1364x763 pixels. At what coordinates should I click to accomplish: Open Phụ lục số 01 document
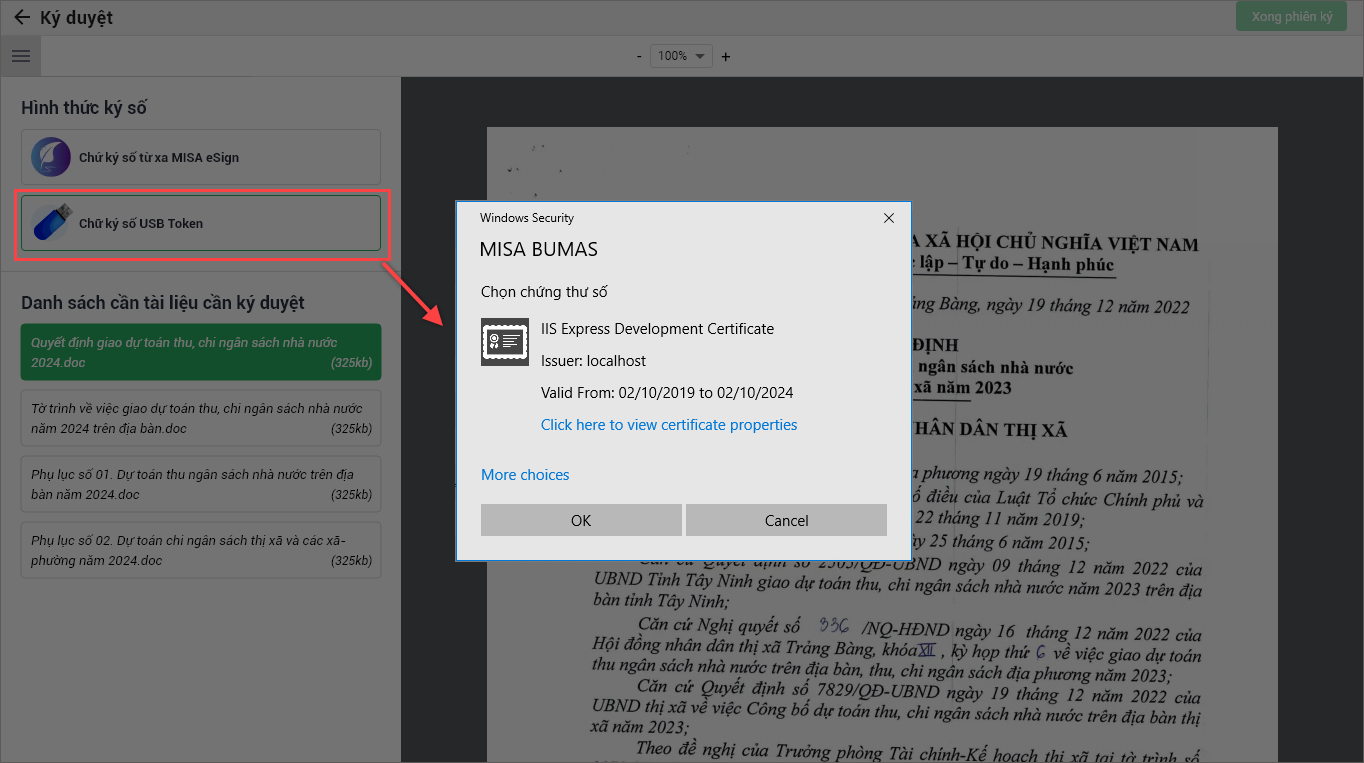click(201, 484)
